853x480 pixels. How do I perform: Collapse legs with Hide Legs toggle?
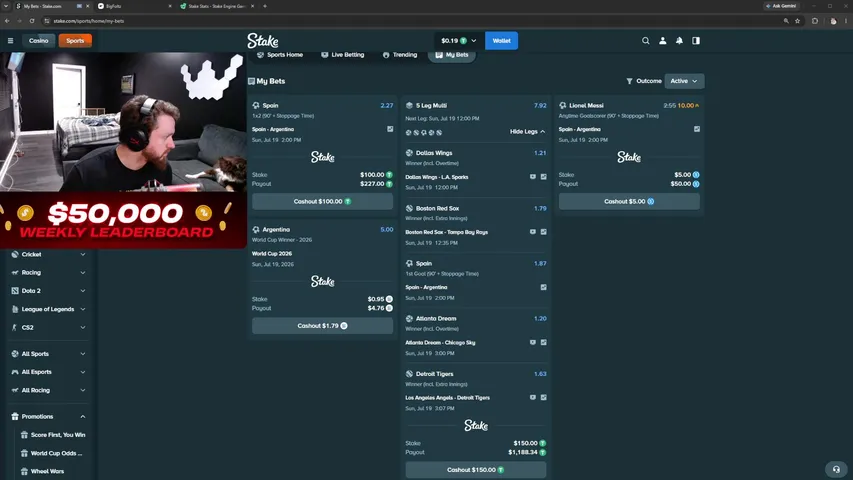tap(527, 132)
